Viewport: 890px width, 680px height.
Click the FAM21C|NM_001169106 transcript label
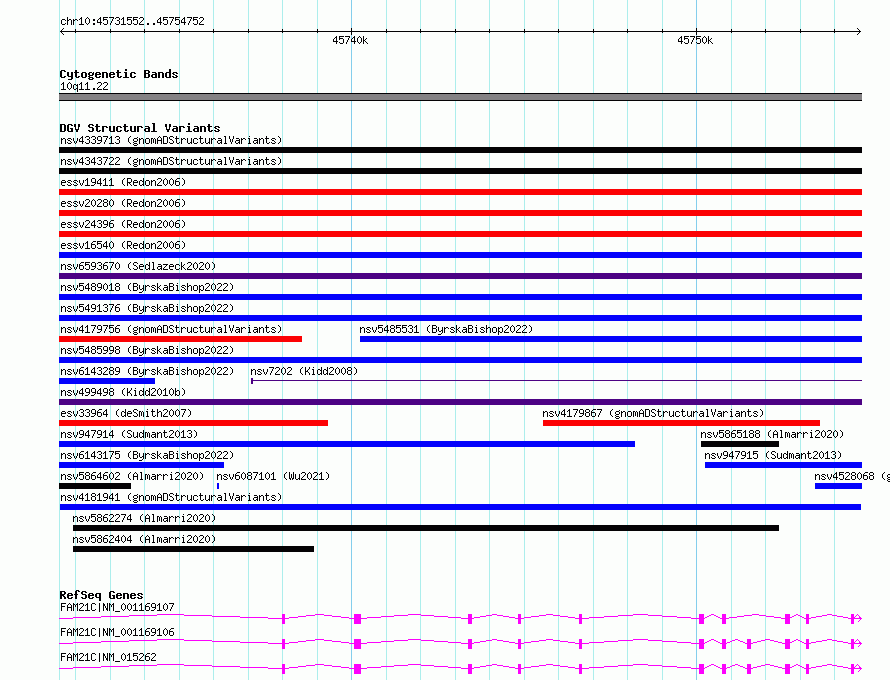117,632
